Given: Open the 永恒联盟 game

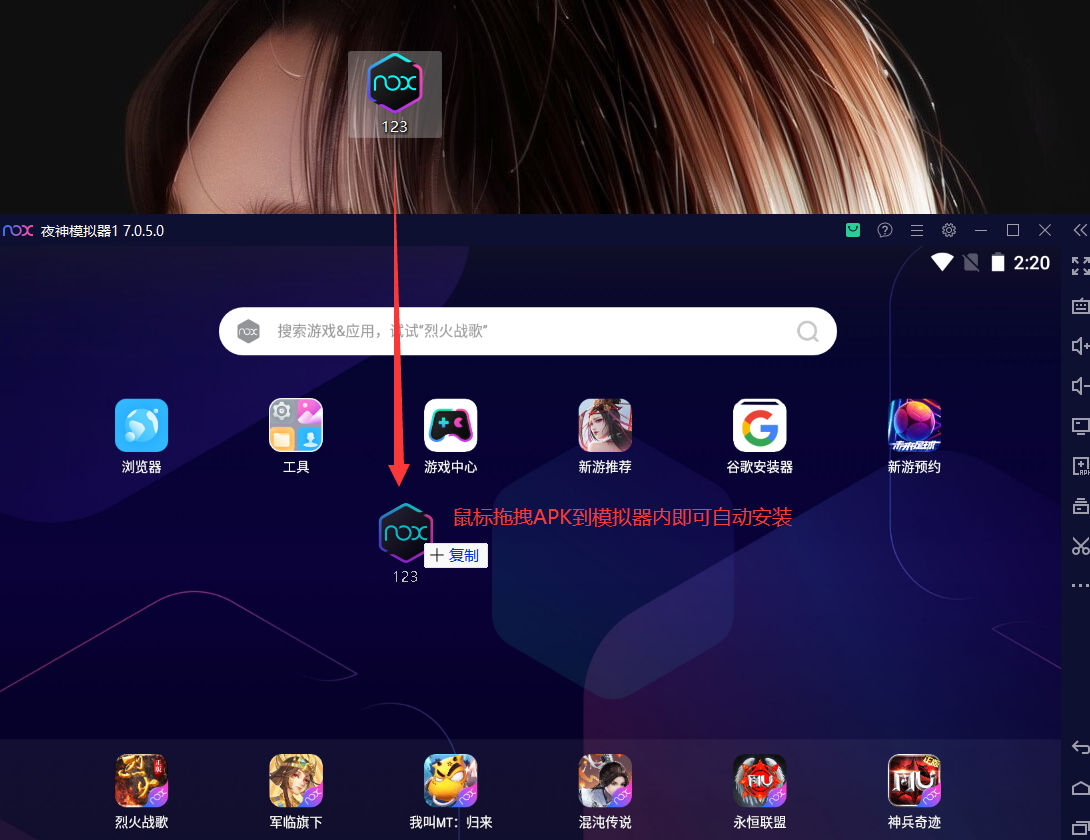Looking at the screenshot, I should pyautogui.click(x=759, y=780).
